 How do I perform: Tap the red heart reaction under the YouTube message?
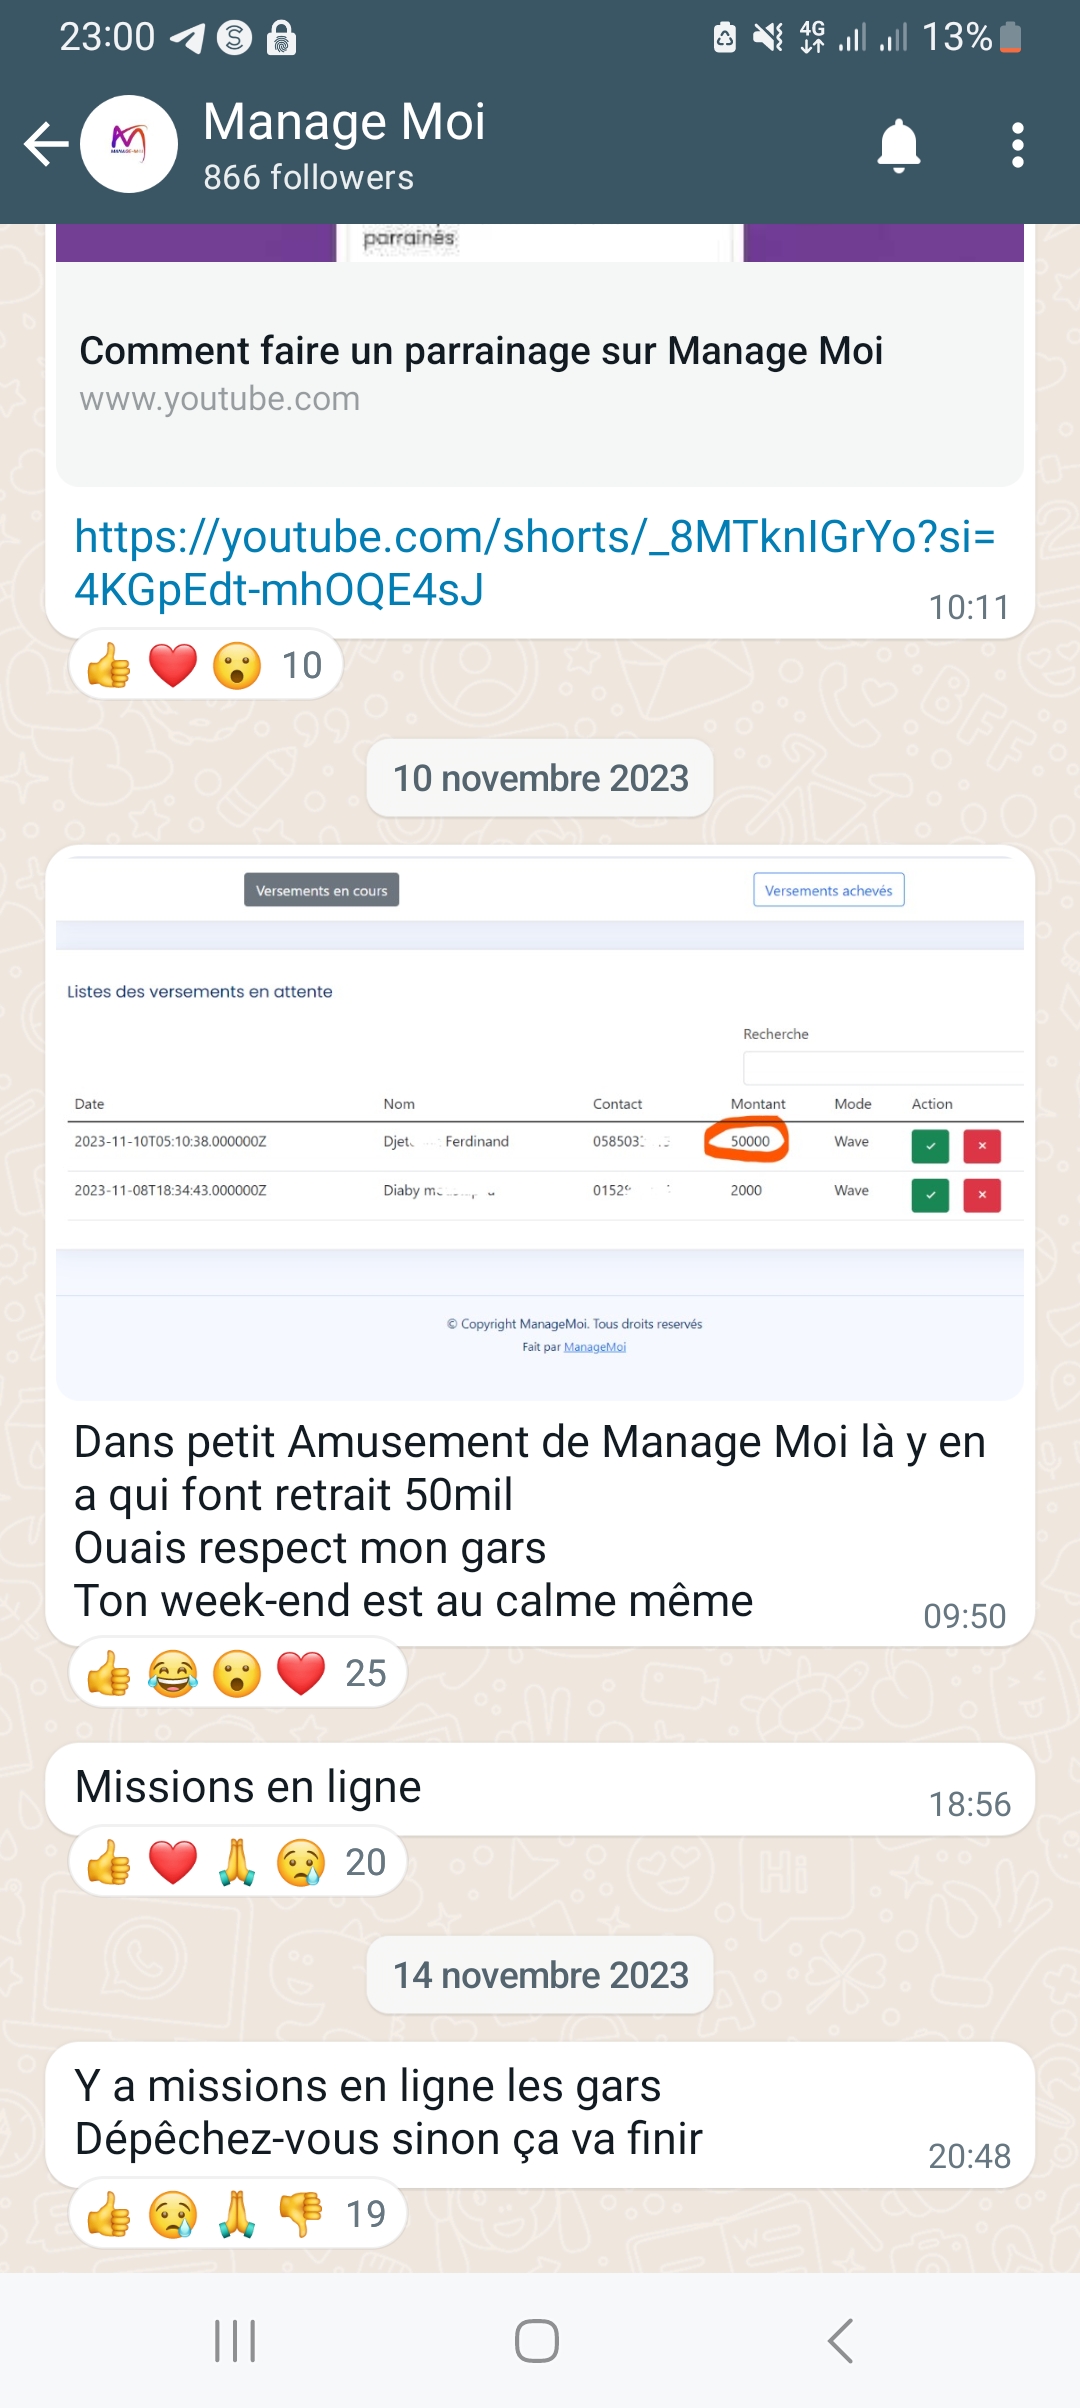coord(172,665)
